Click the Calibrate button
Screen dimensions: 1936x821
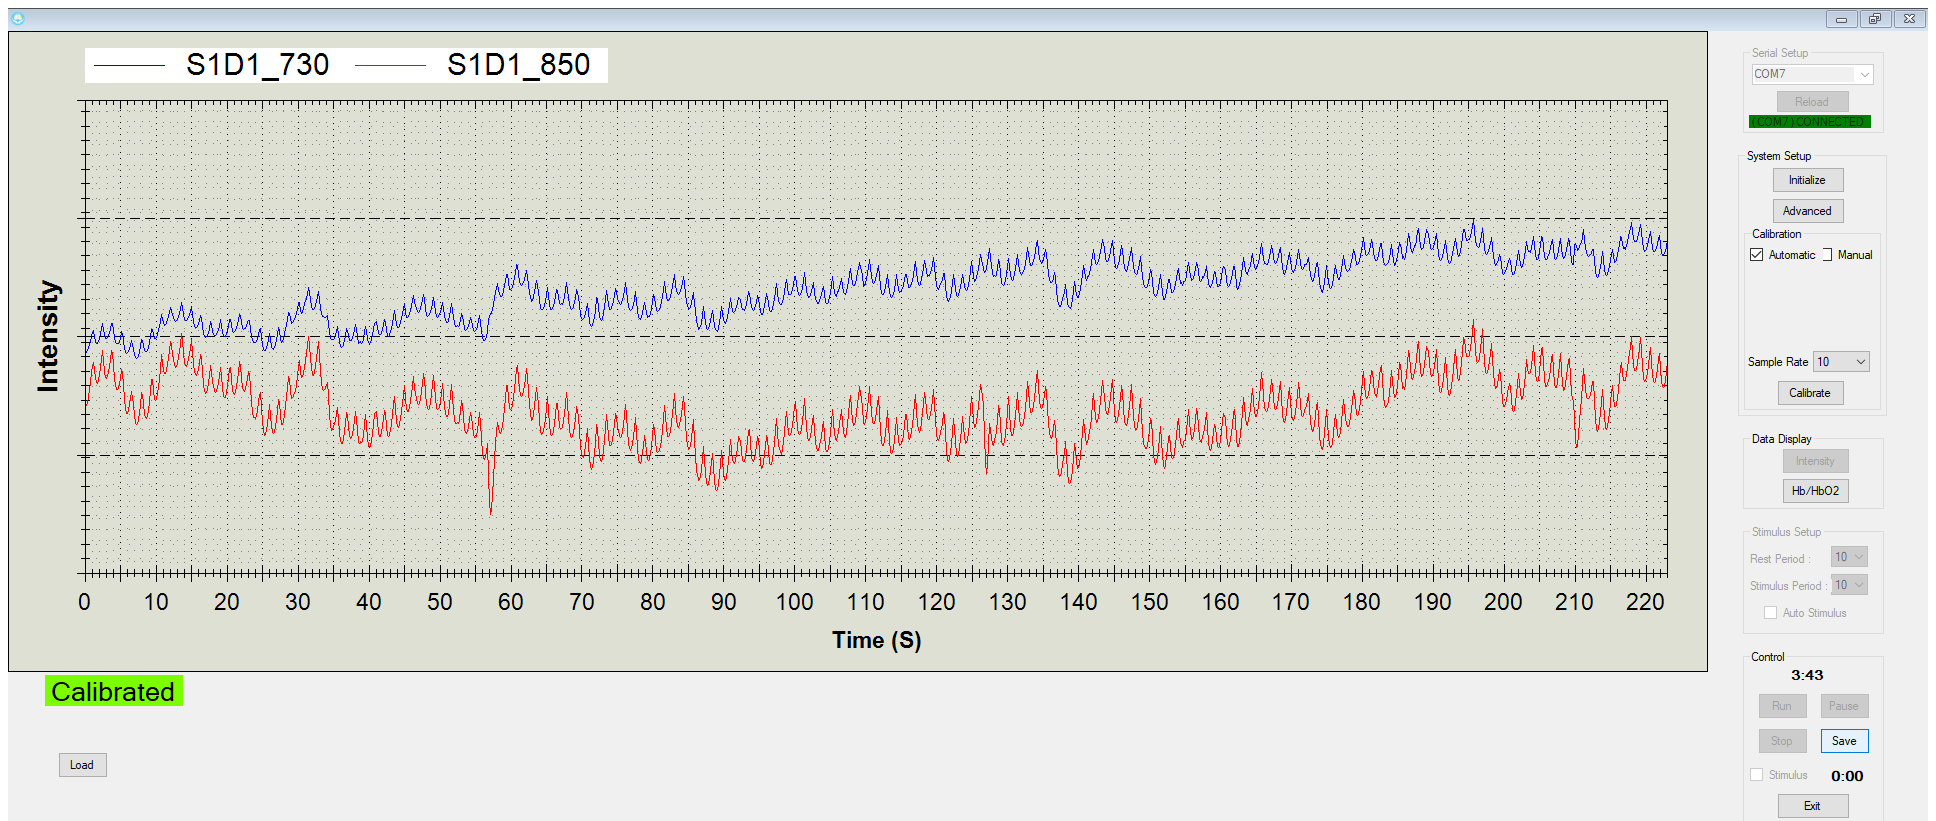[1810, 393]
